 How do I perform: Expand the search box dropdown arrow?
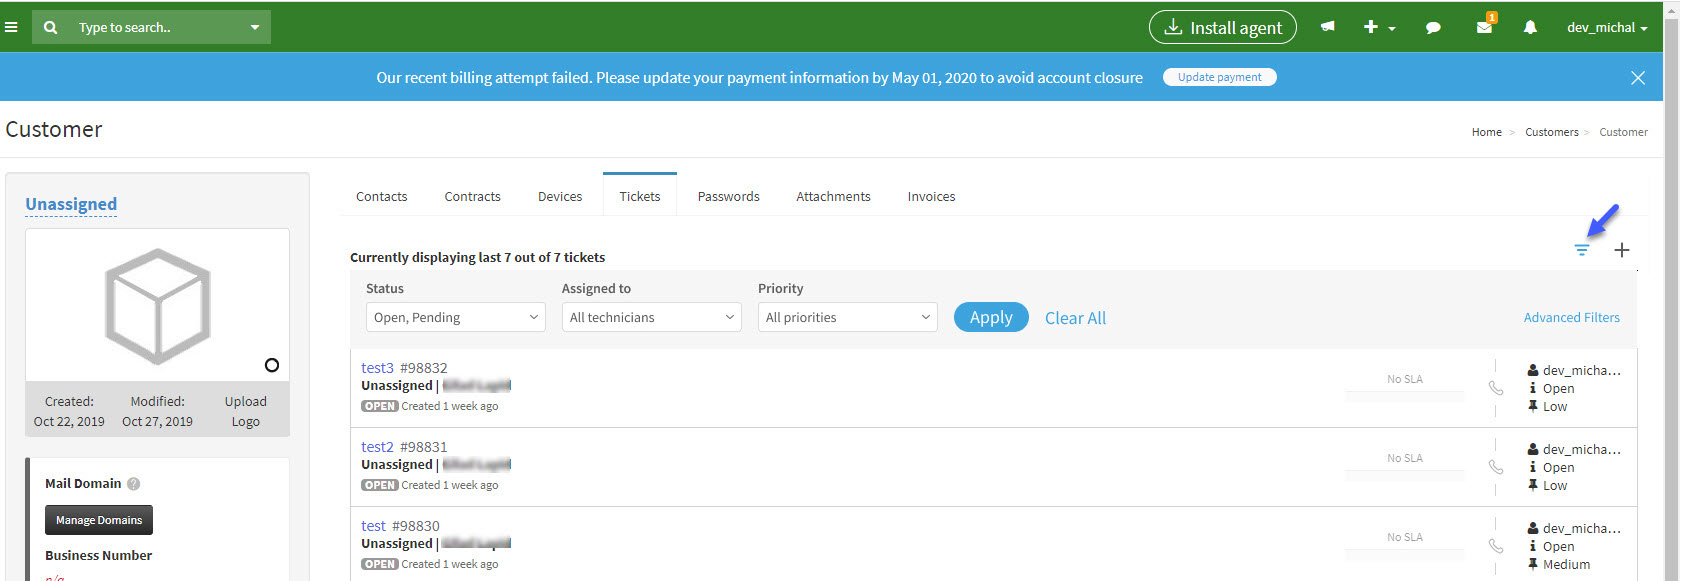[x=255, y=27]
